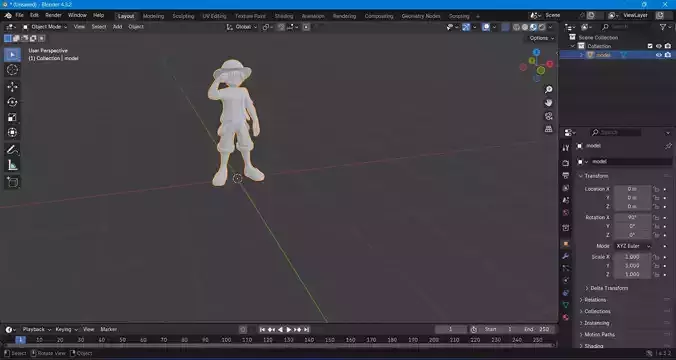
Task: Open the Edit menu
Action: point(34,16)
